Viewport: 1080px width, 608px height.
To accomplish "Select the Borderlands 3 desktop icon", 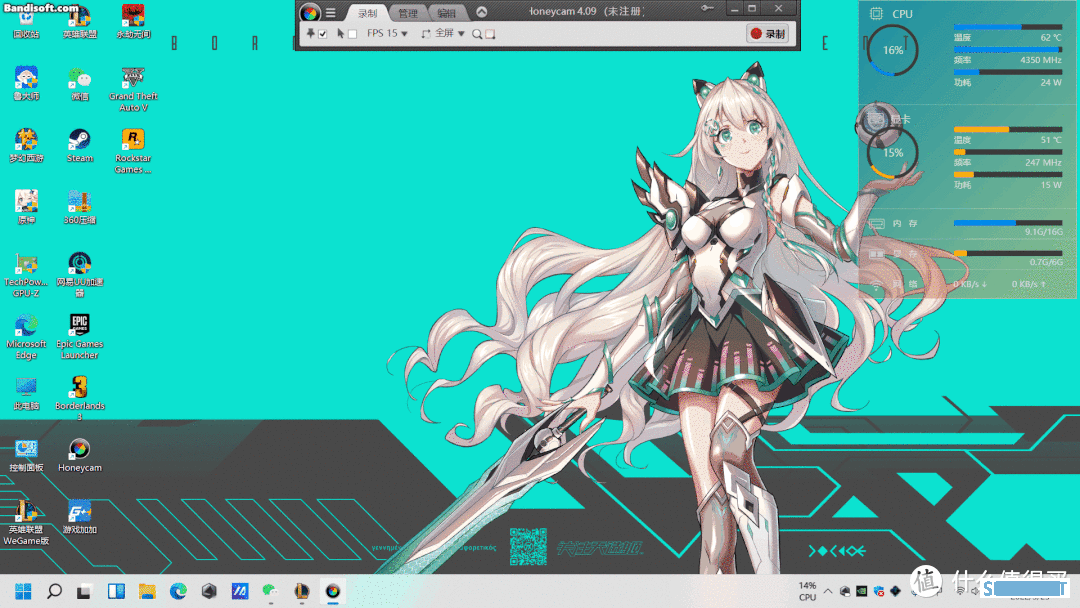I will (80, 399).
